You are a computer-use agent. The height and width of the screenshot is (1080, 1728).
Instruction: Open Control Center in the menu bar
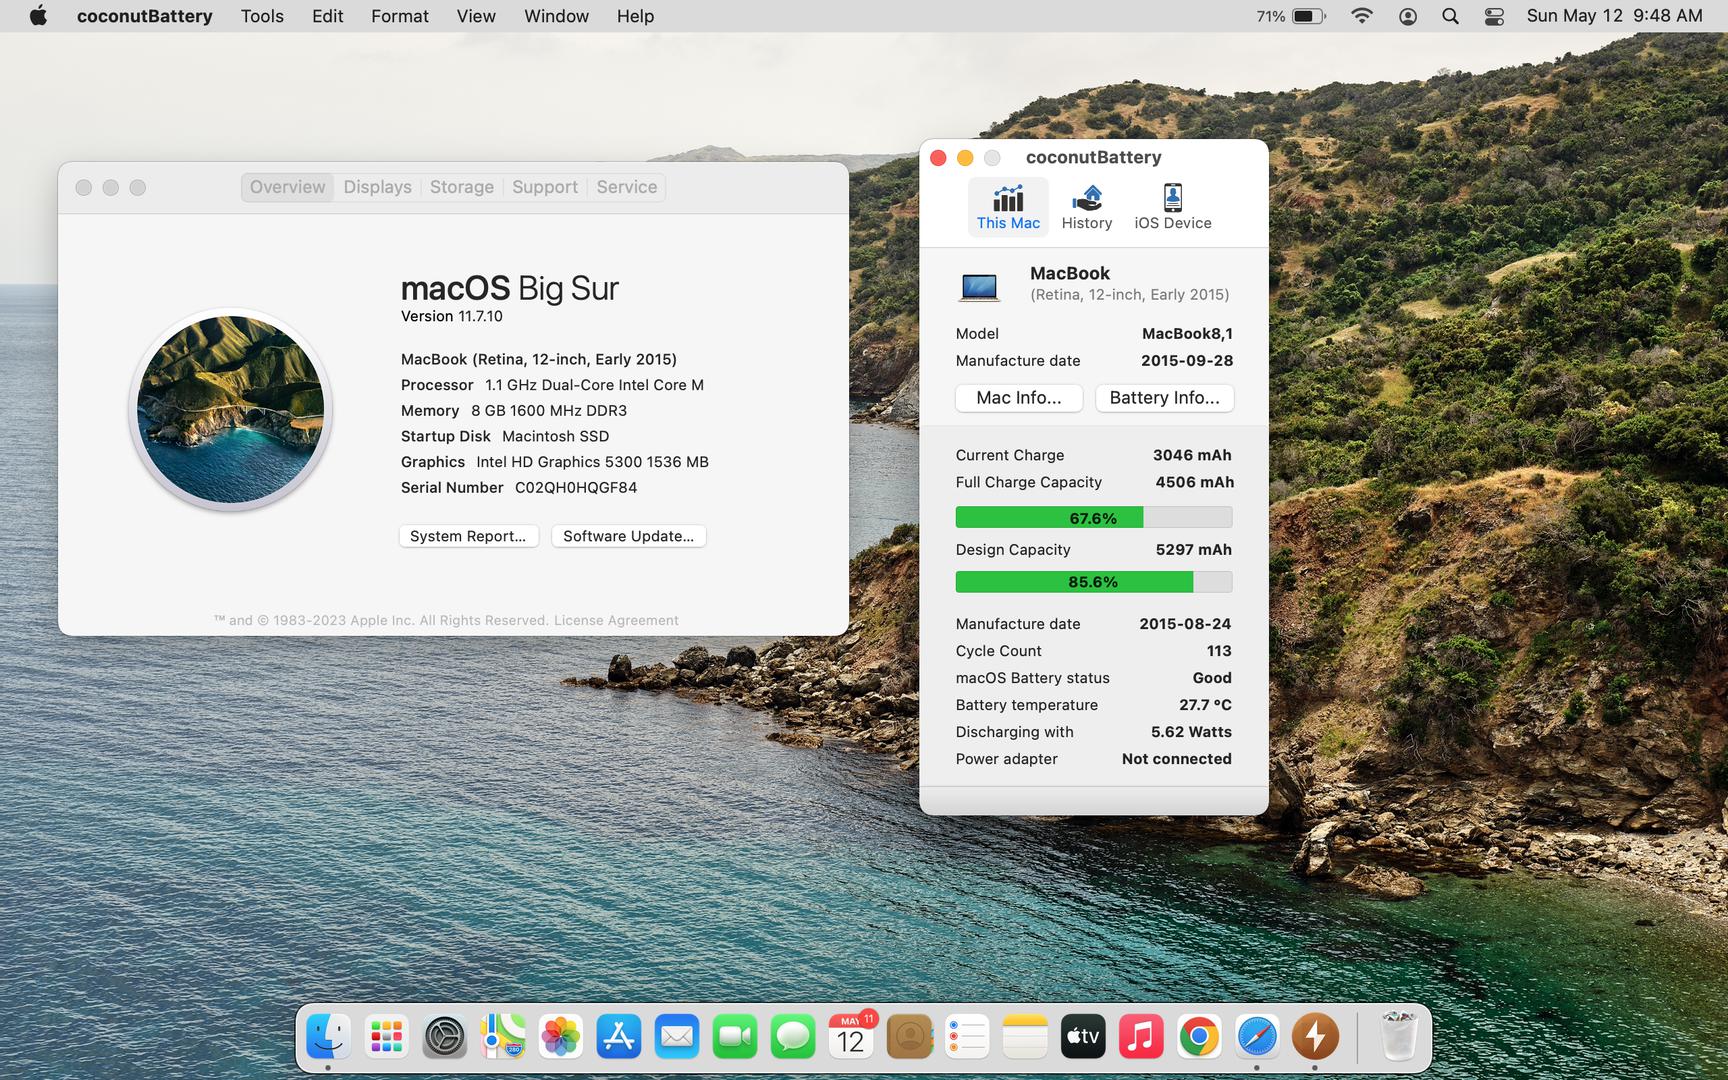1494,16
